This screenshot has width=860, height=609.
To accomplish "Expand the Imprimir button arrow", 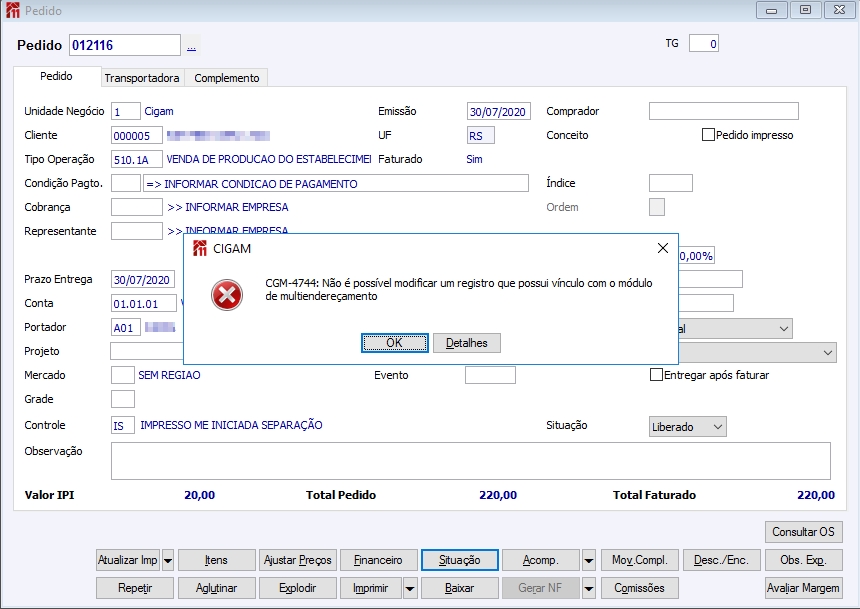I will 411,588.
